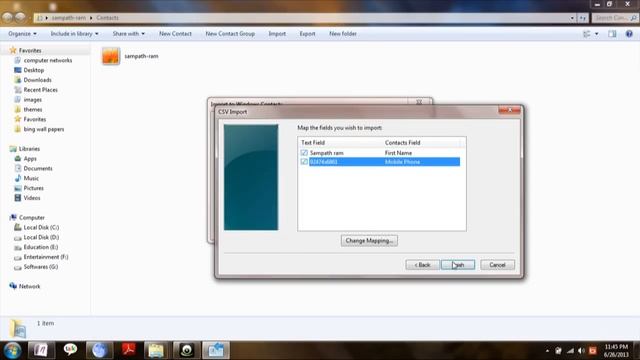
Task: Select the Sampath ram First Name row
Action: [x=380, y=153]
